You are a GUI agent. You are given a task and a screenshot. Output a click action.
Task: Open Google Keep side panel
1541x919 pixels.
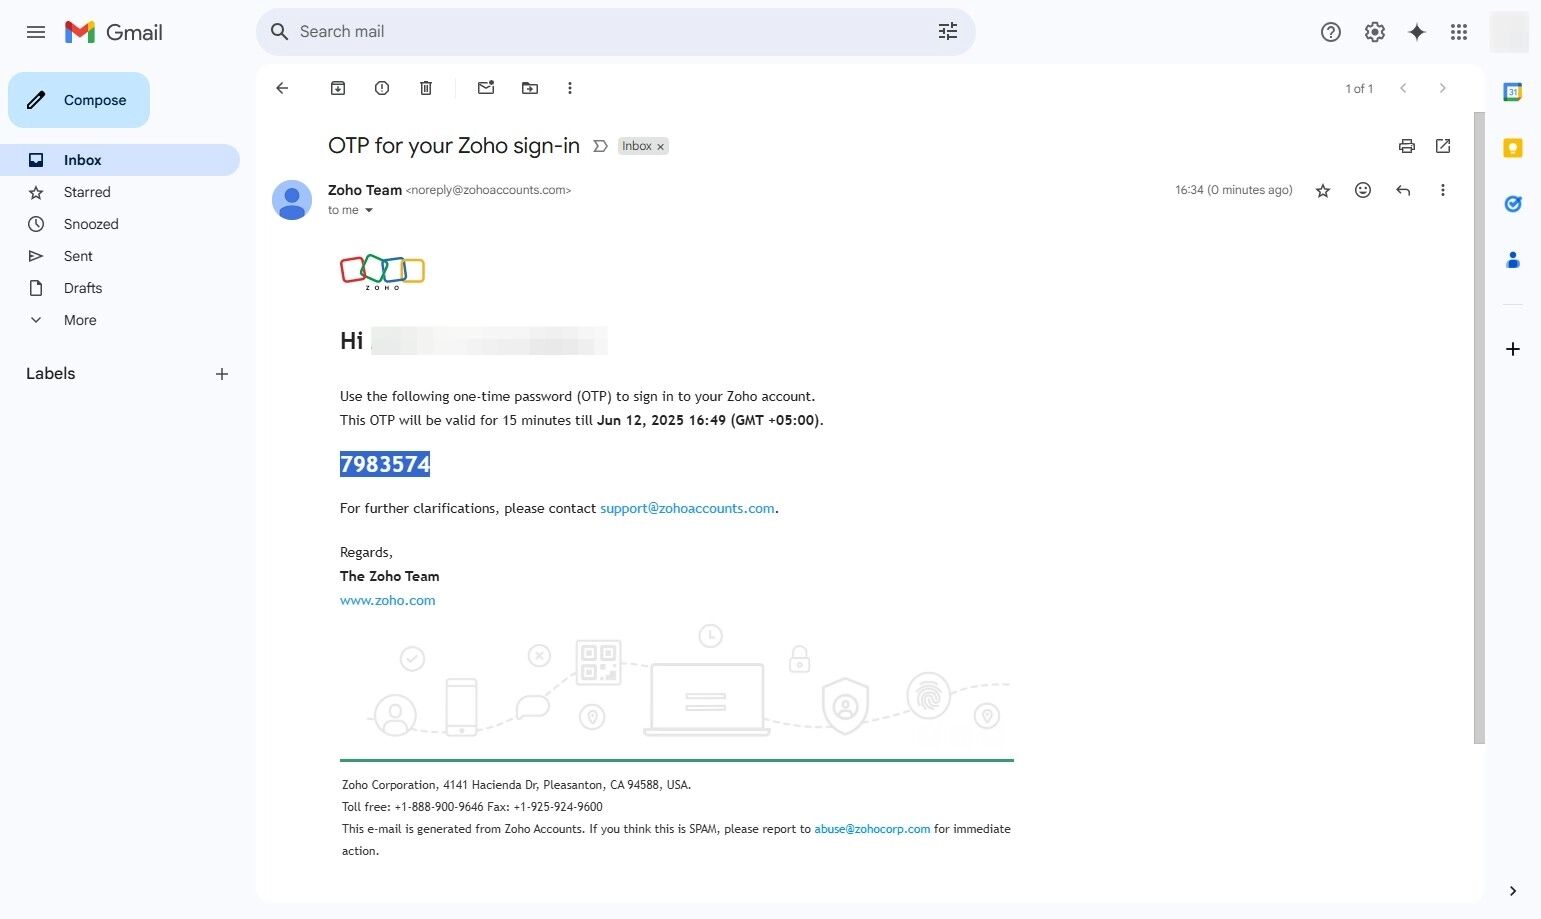tap(1513, 148)
